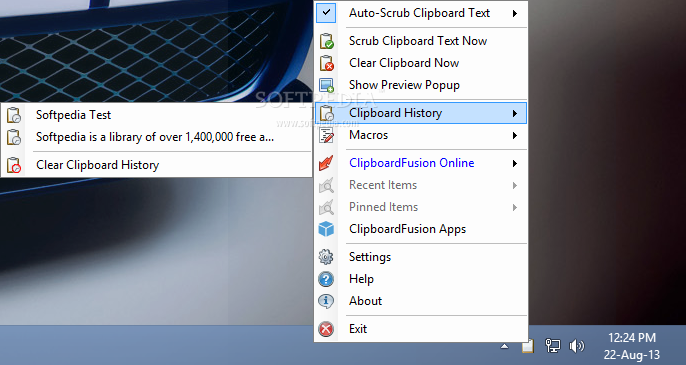Viewport: 686px width, 365px height.
Task: Click the ClipboardFusion Online red arrow icon
Action: coord(326,163)
